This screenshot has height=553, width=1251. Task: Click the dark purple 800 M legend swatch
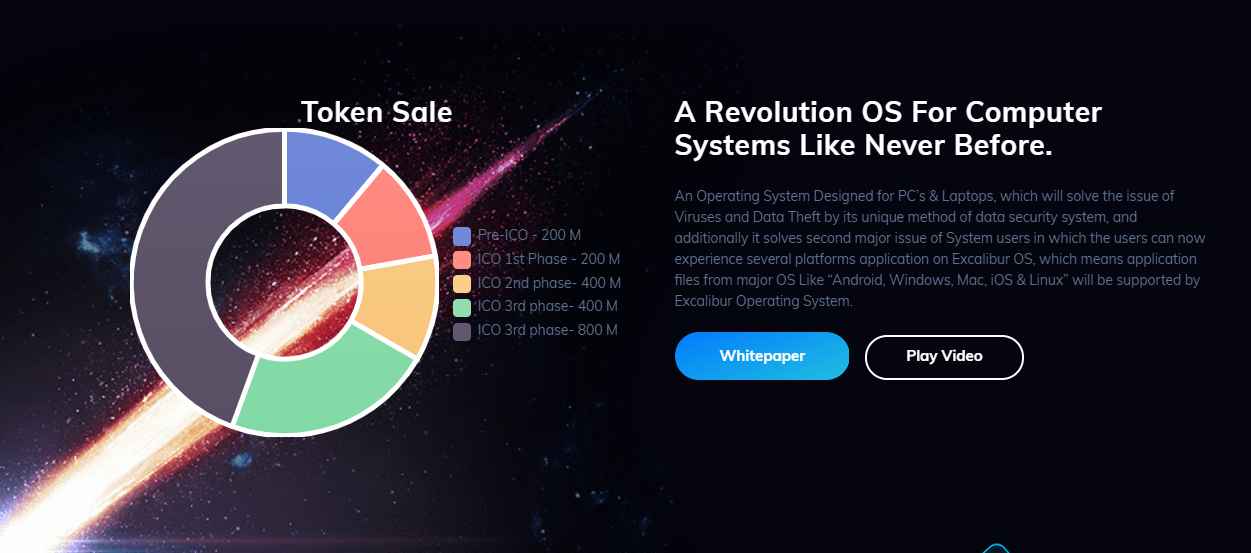click(462, 331)
